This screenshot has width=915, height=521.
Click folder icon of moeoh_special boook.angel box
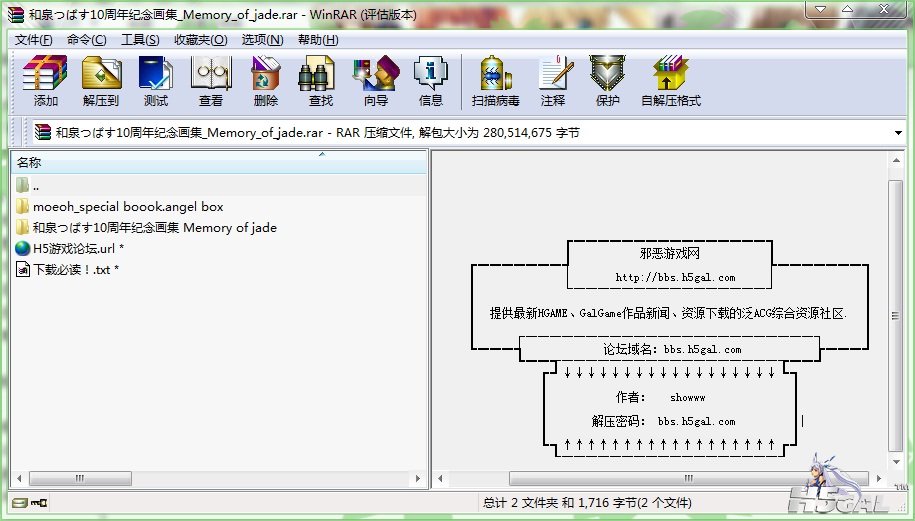[x=22, y=207]
